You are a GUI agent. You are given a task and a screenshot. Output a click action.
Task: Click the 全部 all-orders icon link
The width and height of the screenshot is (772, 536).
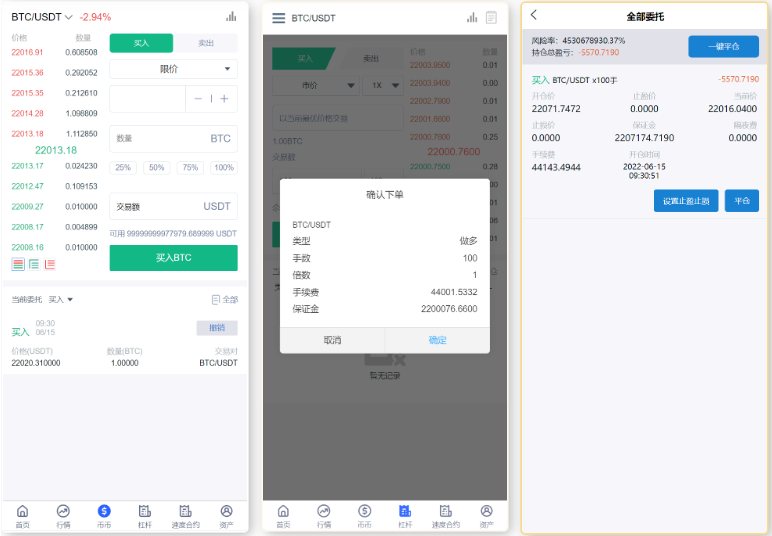(x=224, y=299)
